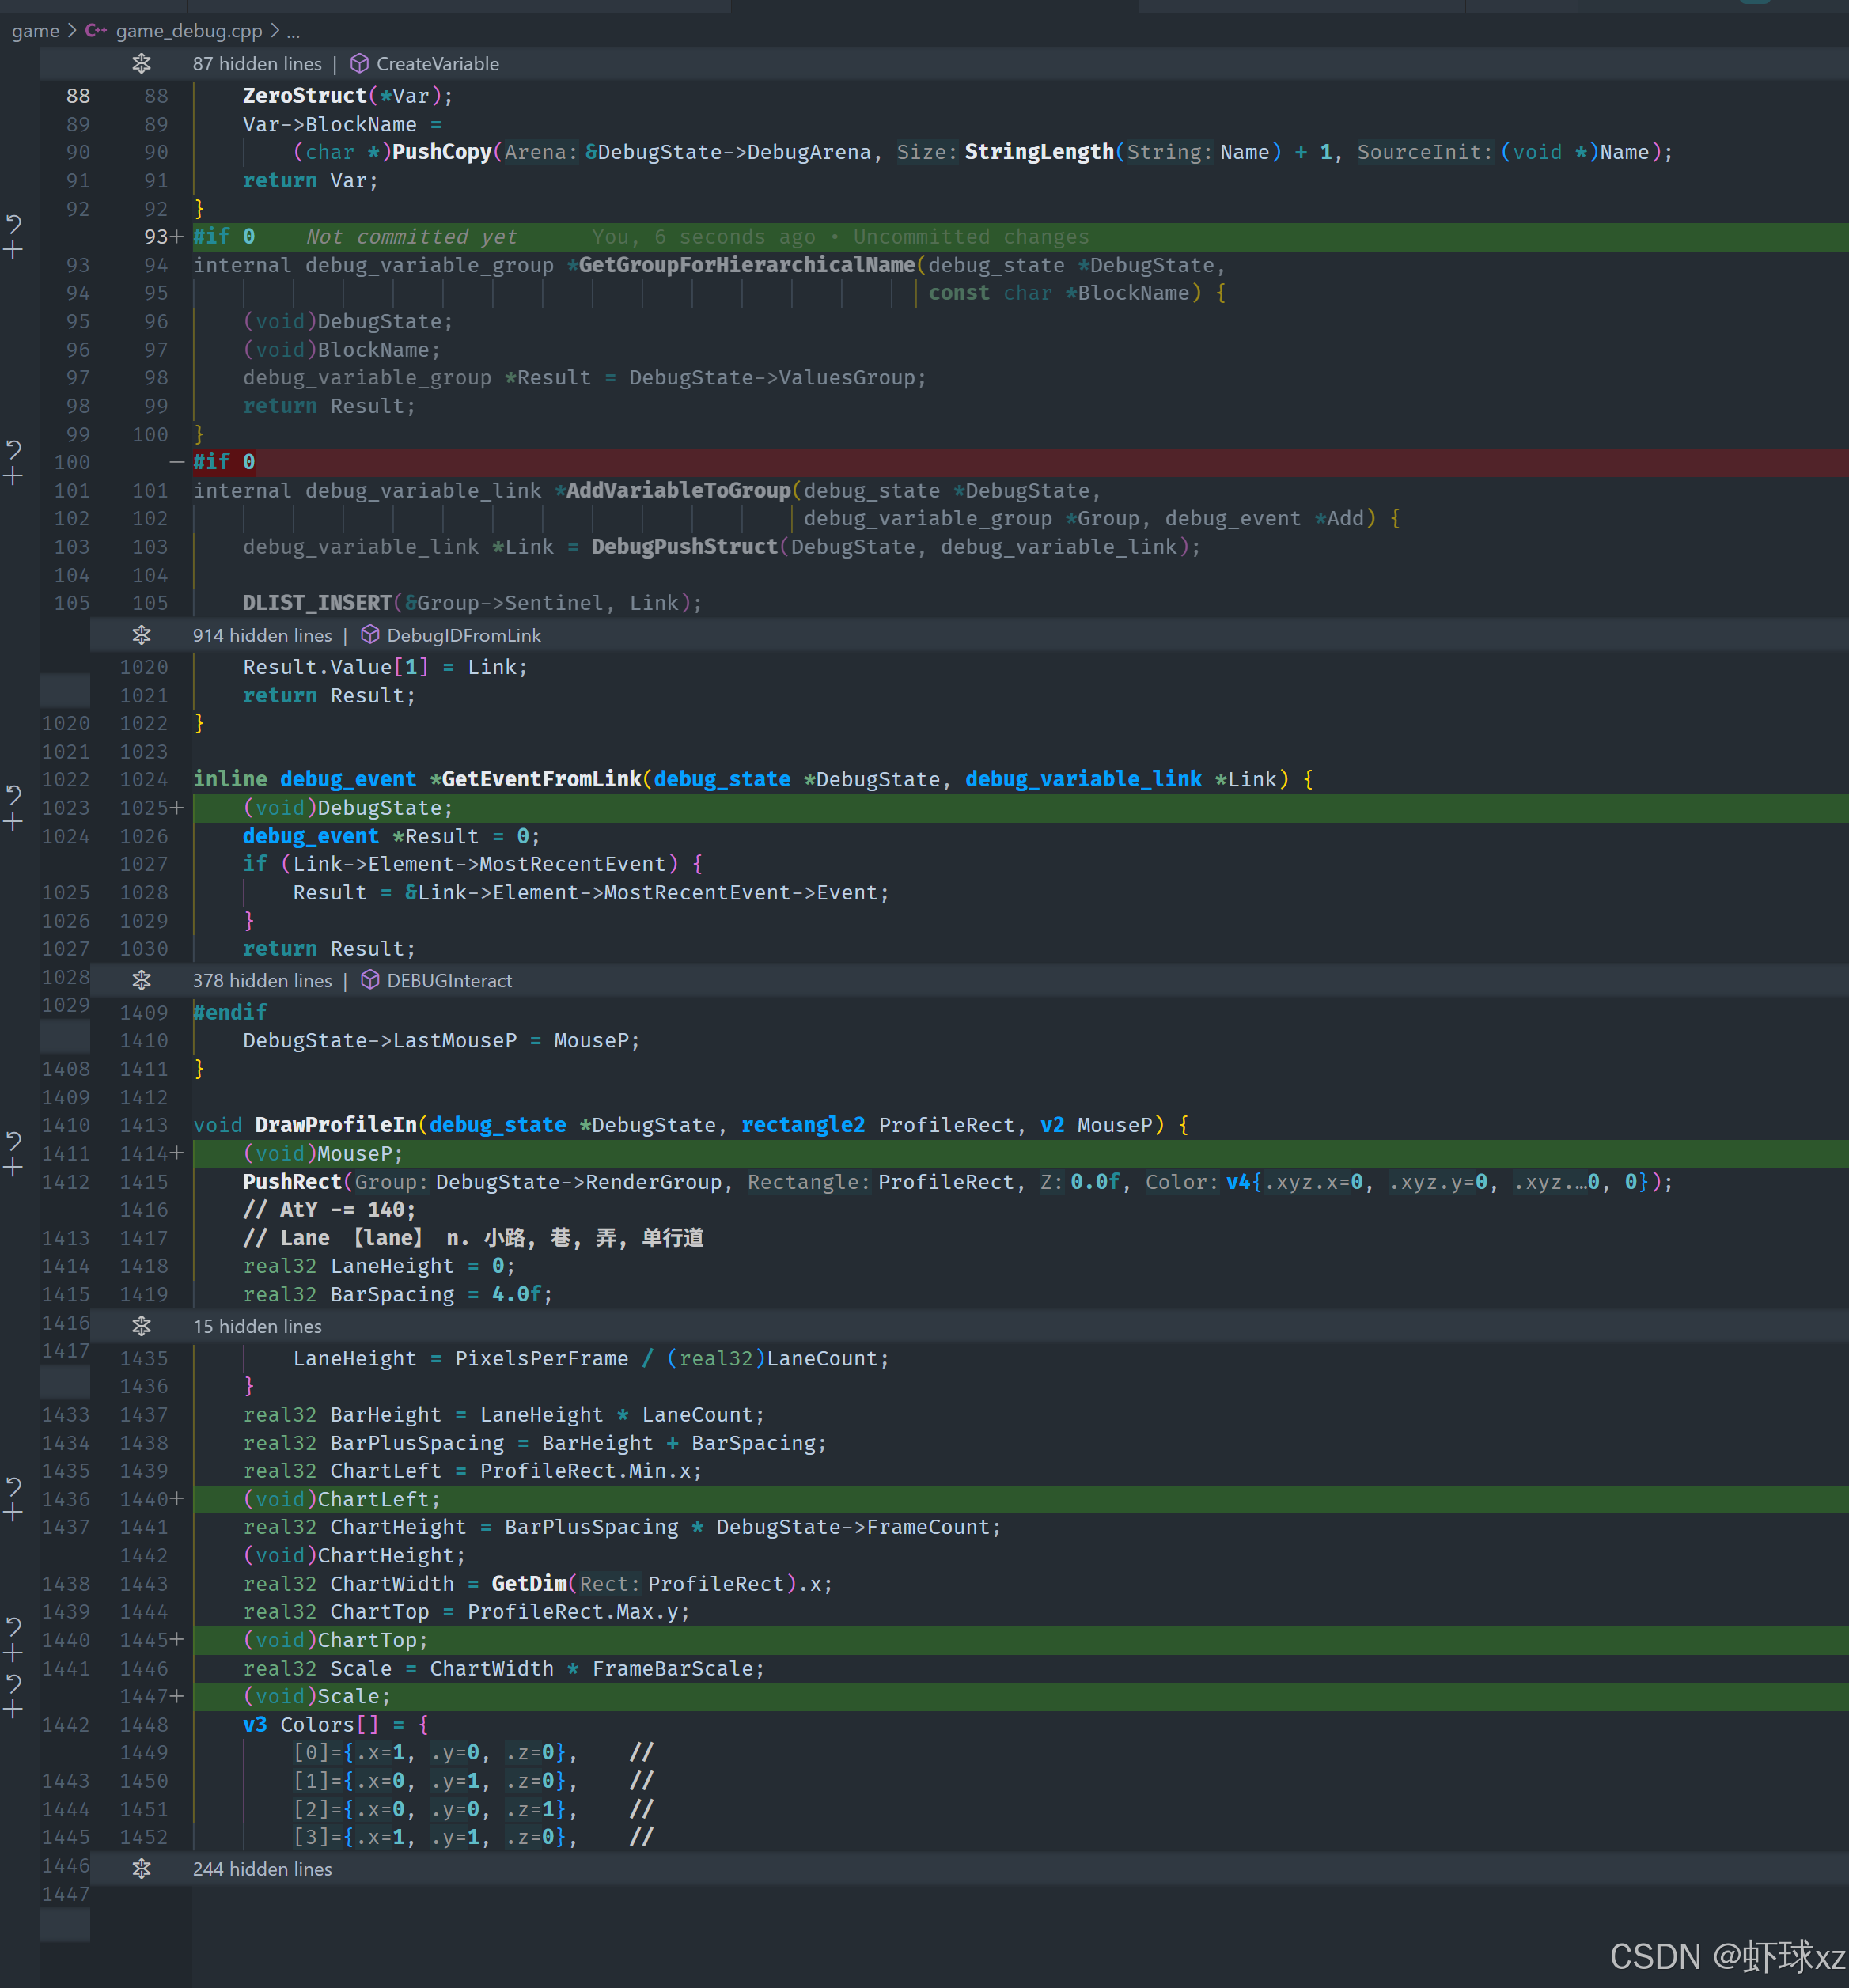
Task: Jump to DebugIDFromLink symbol link
Action: coord(463,636)
